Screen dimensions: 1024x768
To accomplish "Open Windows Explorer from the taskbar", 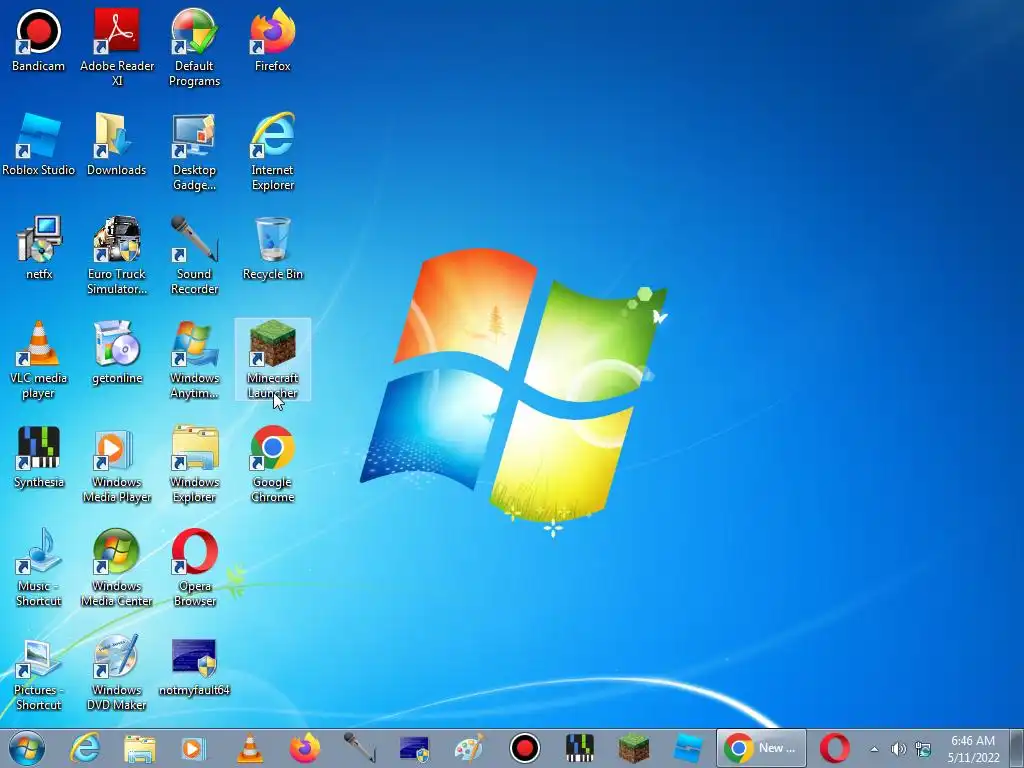I will click(139, 748).
